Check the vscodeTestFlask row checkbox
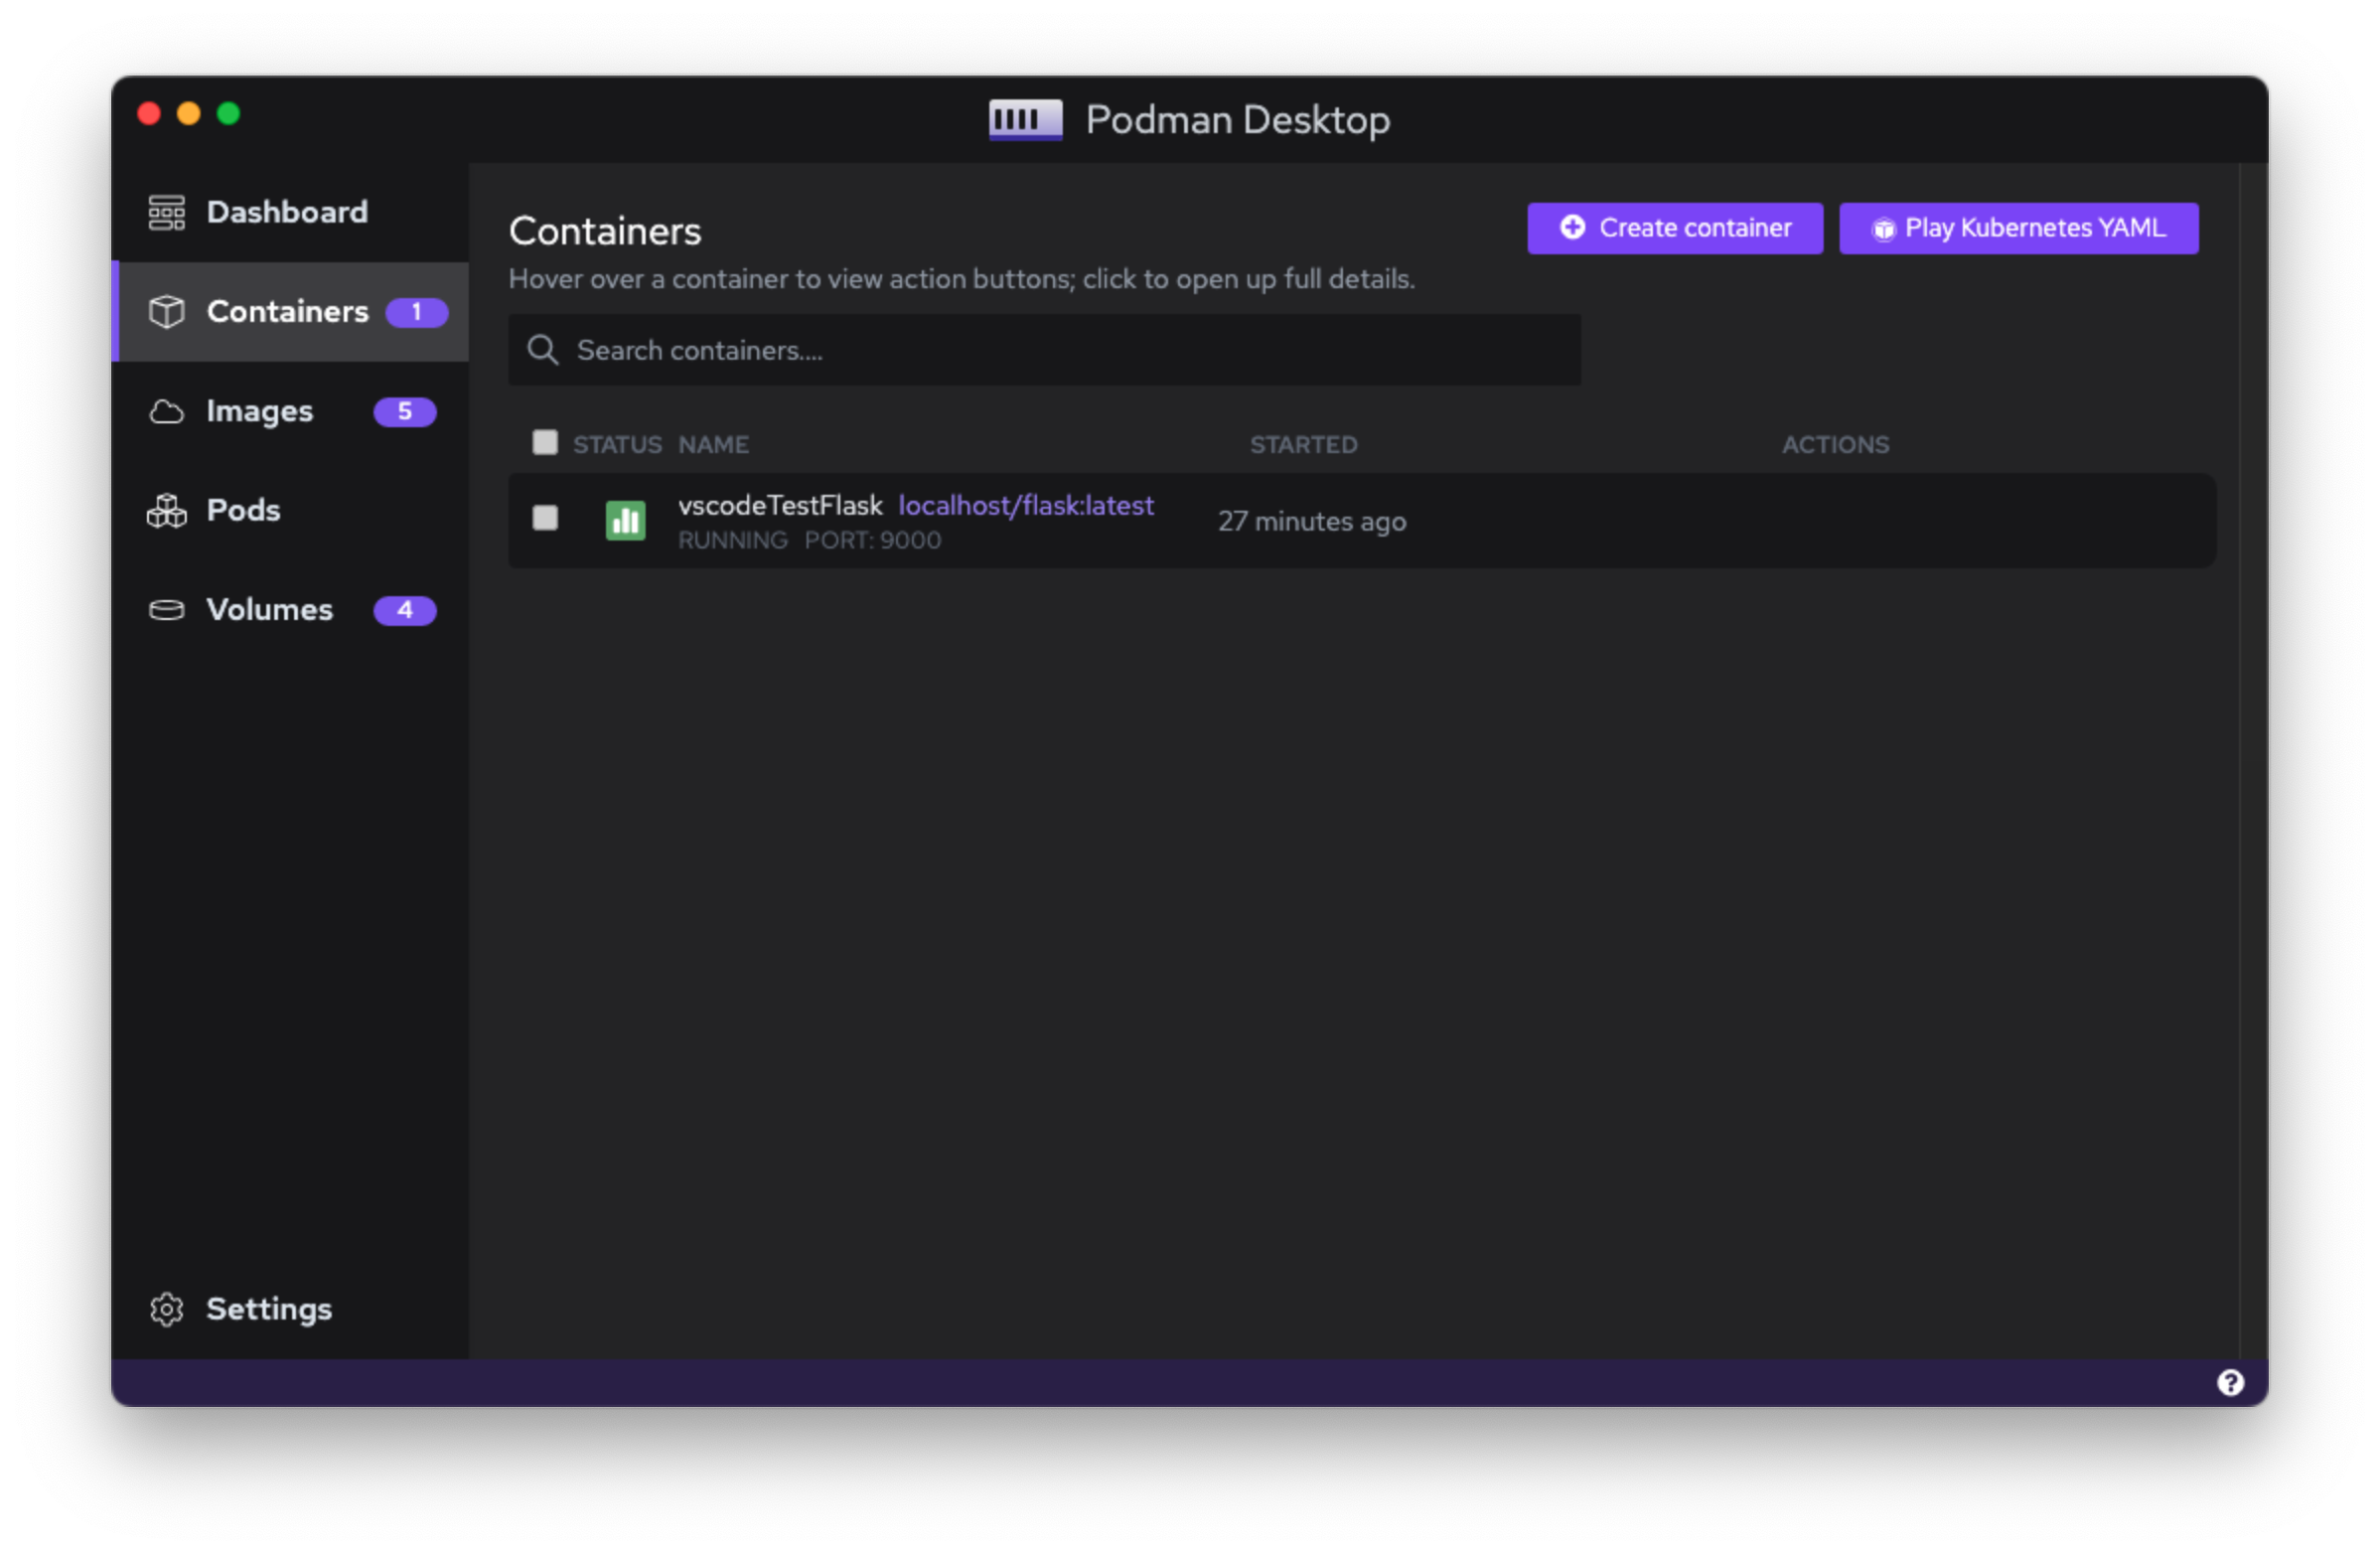This screenshot has width=2380, height=1554. [545, 519]
